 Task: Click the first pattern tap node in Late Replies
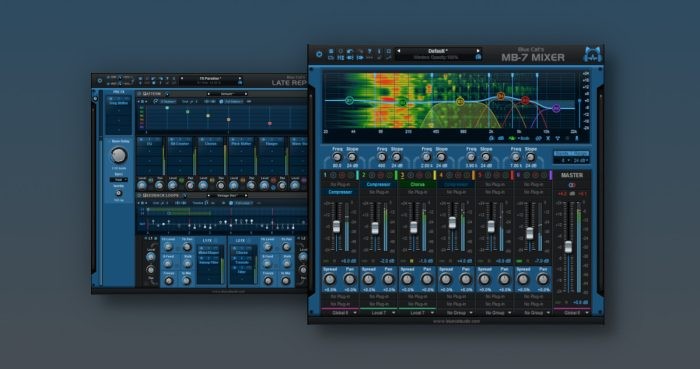pyautogui.click(x=167, y=108)
